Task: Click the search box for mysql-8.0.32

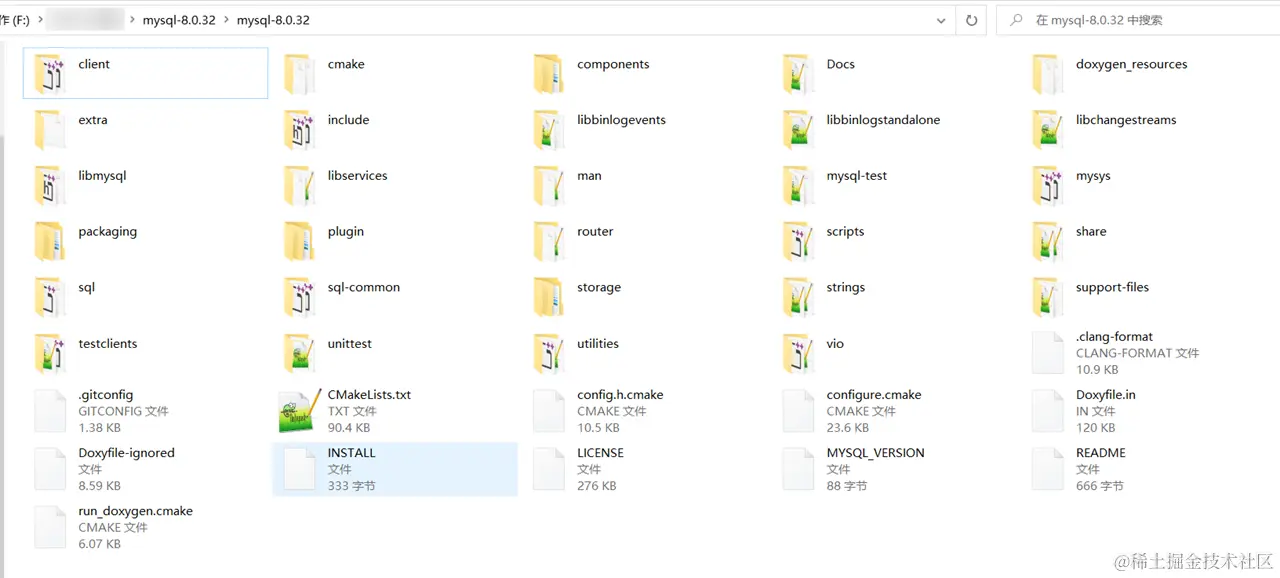Action: click(x=1138, y=20)
